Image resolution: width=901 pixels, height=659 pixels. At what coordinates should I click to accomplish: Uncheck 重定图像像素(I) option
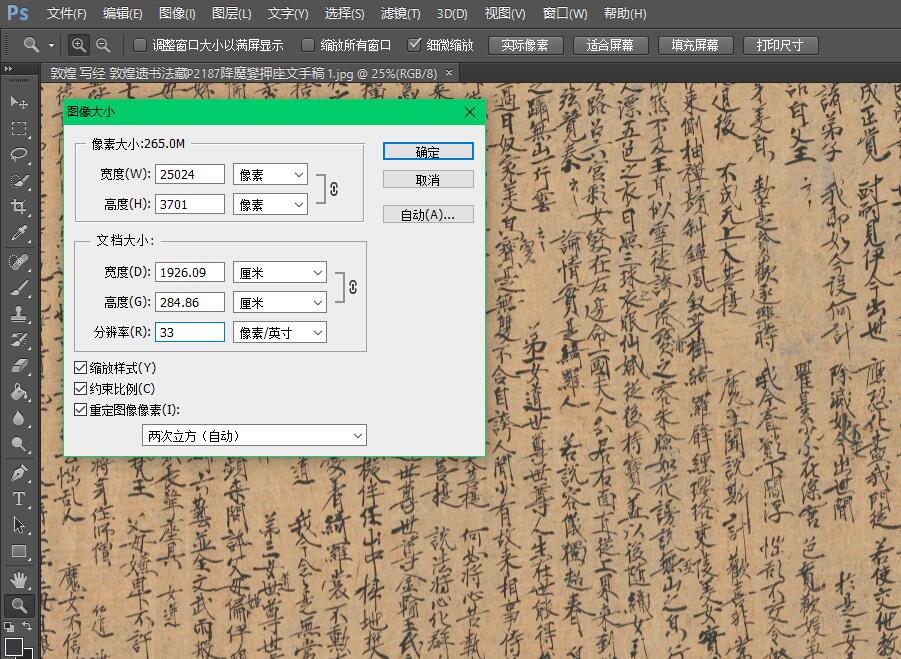[80, 410]
